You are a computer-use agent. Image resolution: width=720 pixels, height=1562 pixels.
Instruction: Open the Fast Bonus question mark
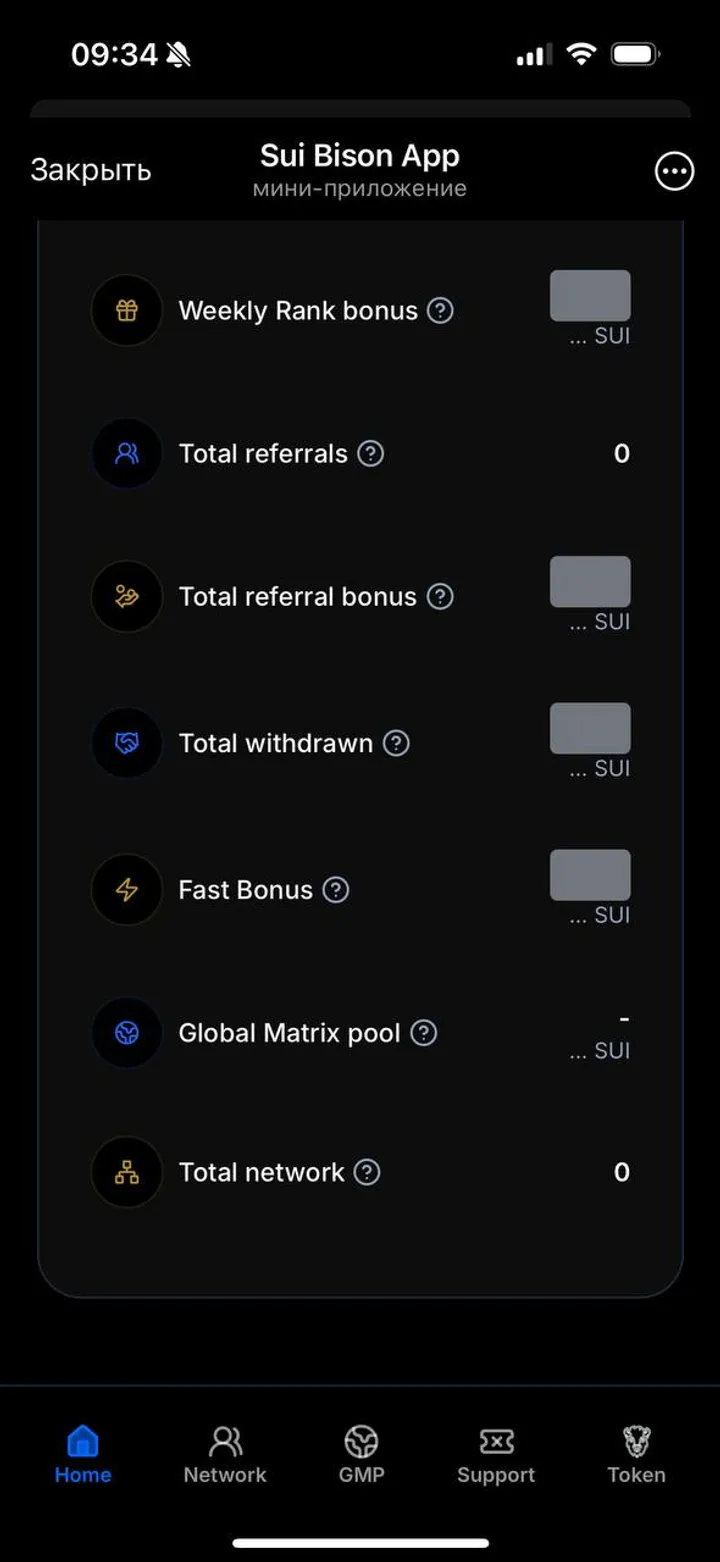point(336,890)
